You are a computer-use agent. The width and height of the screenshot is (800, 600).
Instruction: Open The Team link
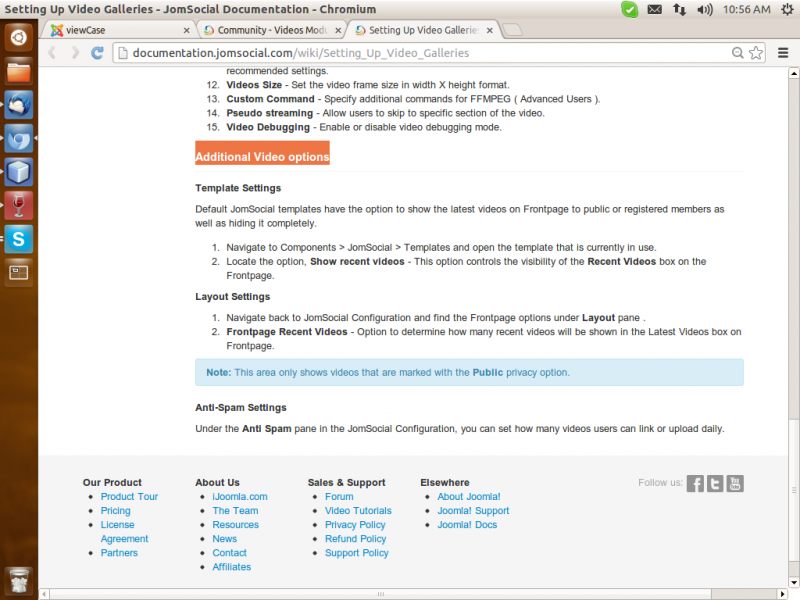tap(235, 511)
